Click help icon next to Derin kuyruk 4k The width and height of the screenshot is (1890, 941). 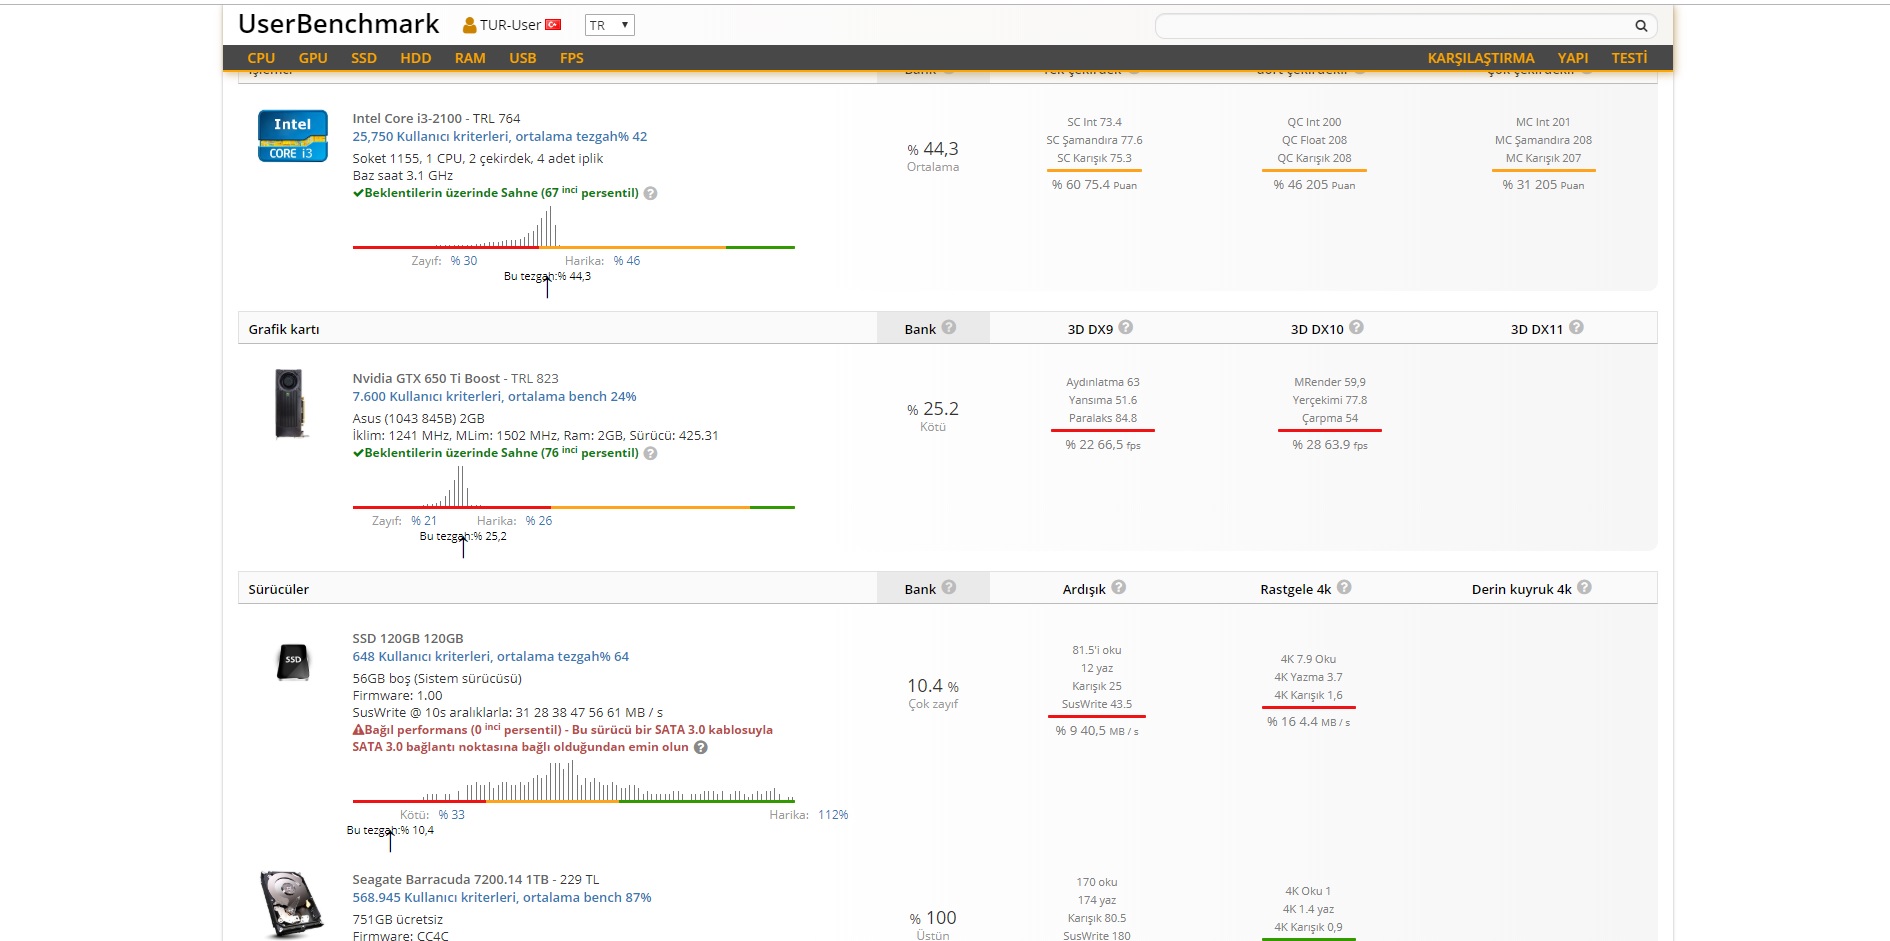tap(1584, 587)
